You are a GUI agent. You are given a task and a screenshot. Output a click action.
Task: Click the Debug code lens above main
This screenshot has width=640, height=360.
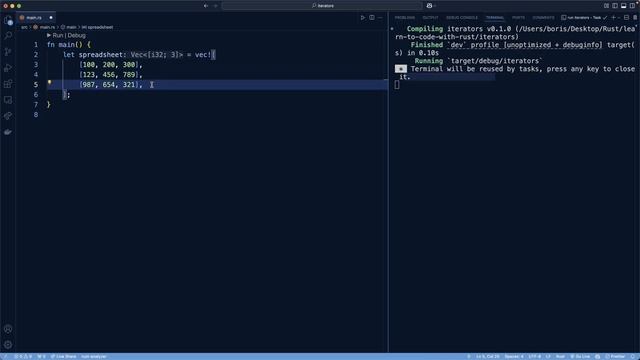click(x=76, y=36)
